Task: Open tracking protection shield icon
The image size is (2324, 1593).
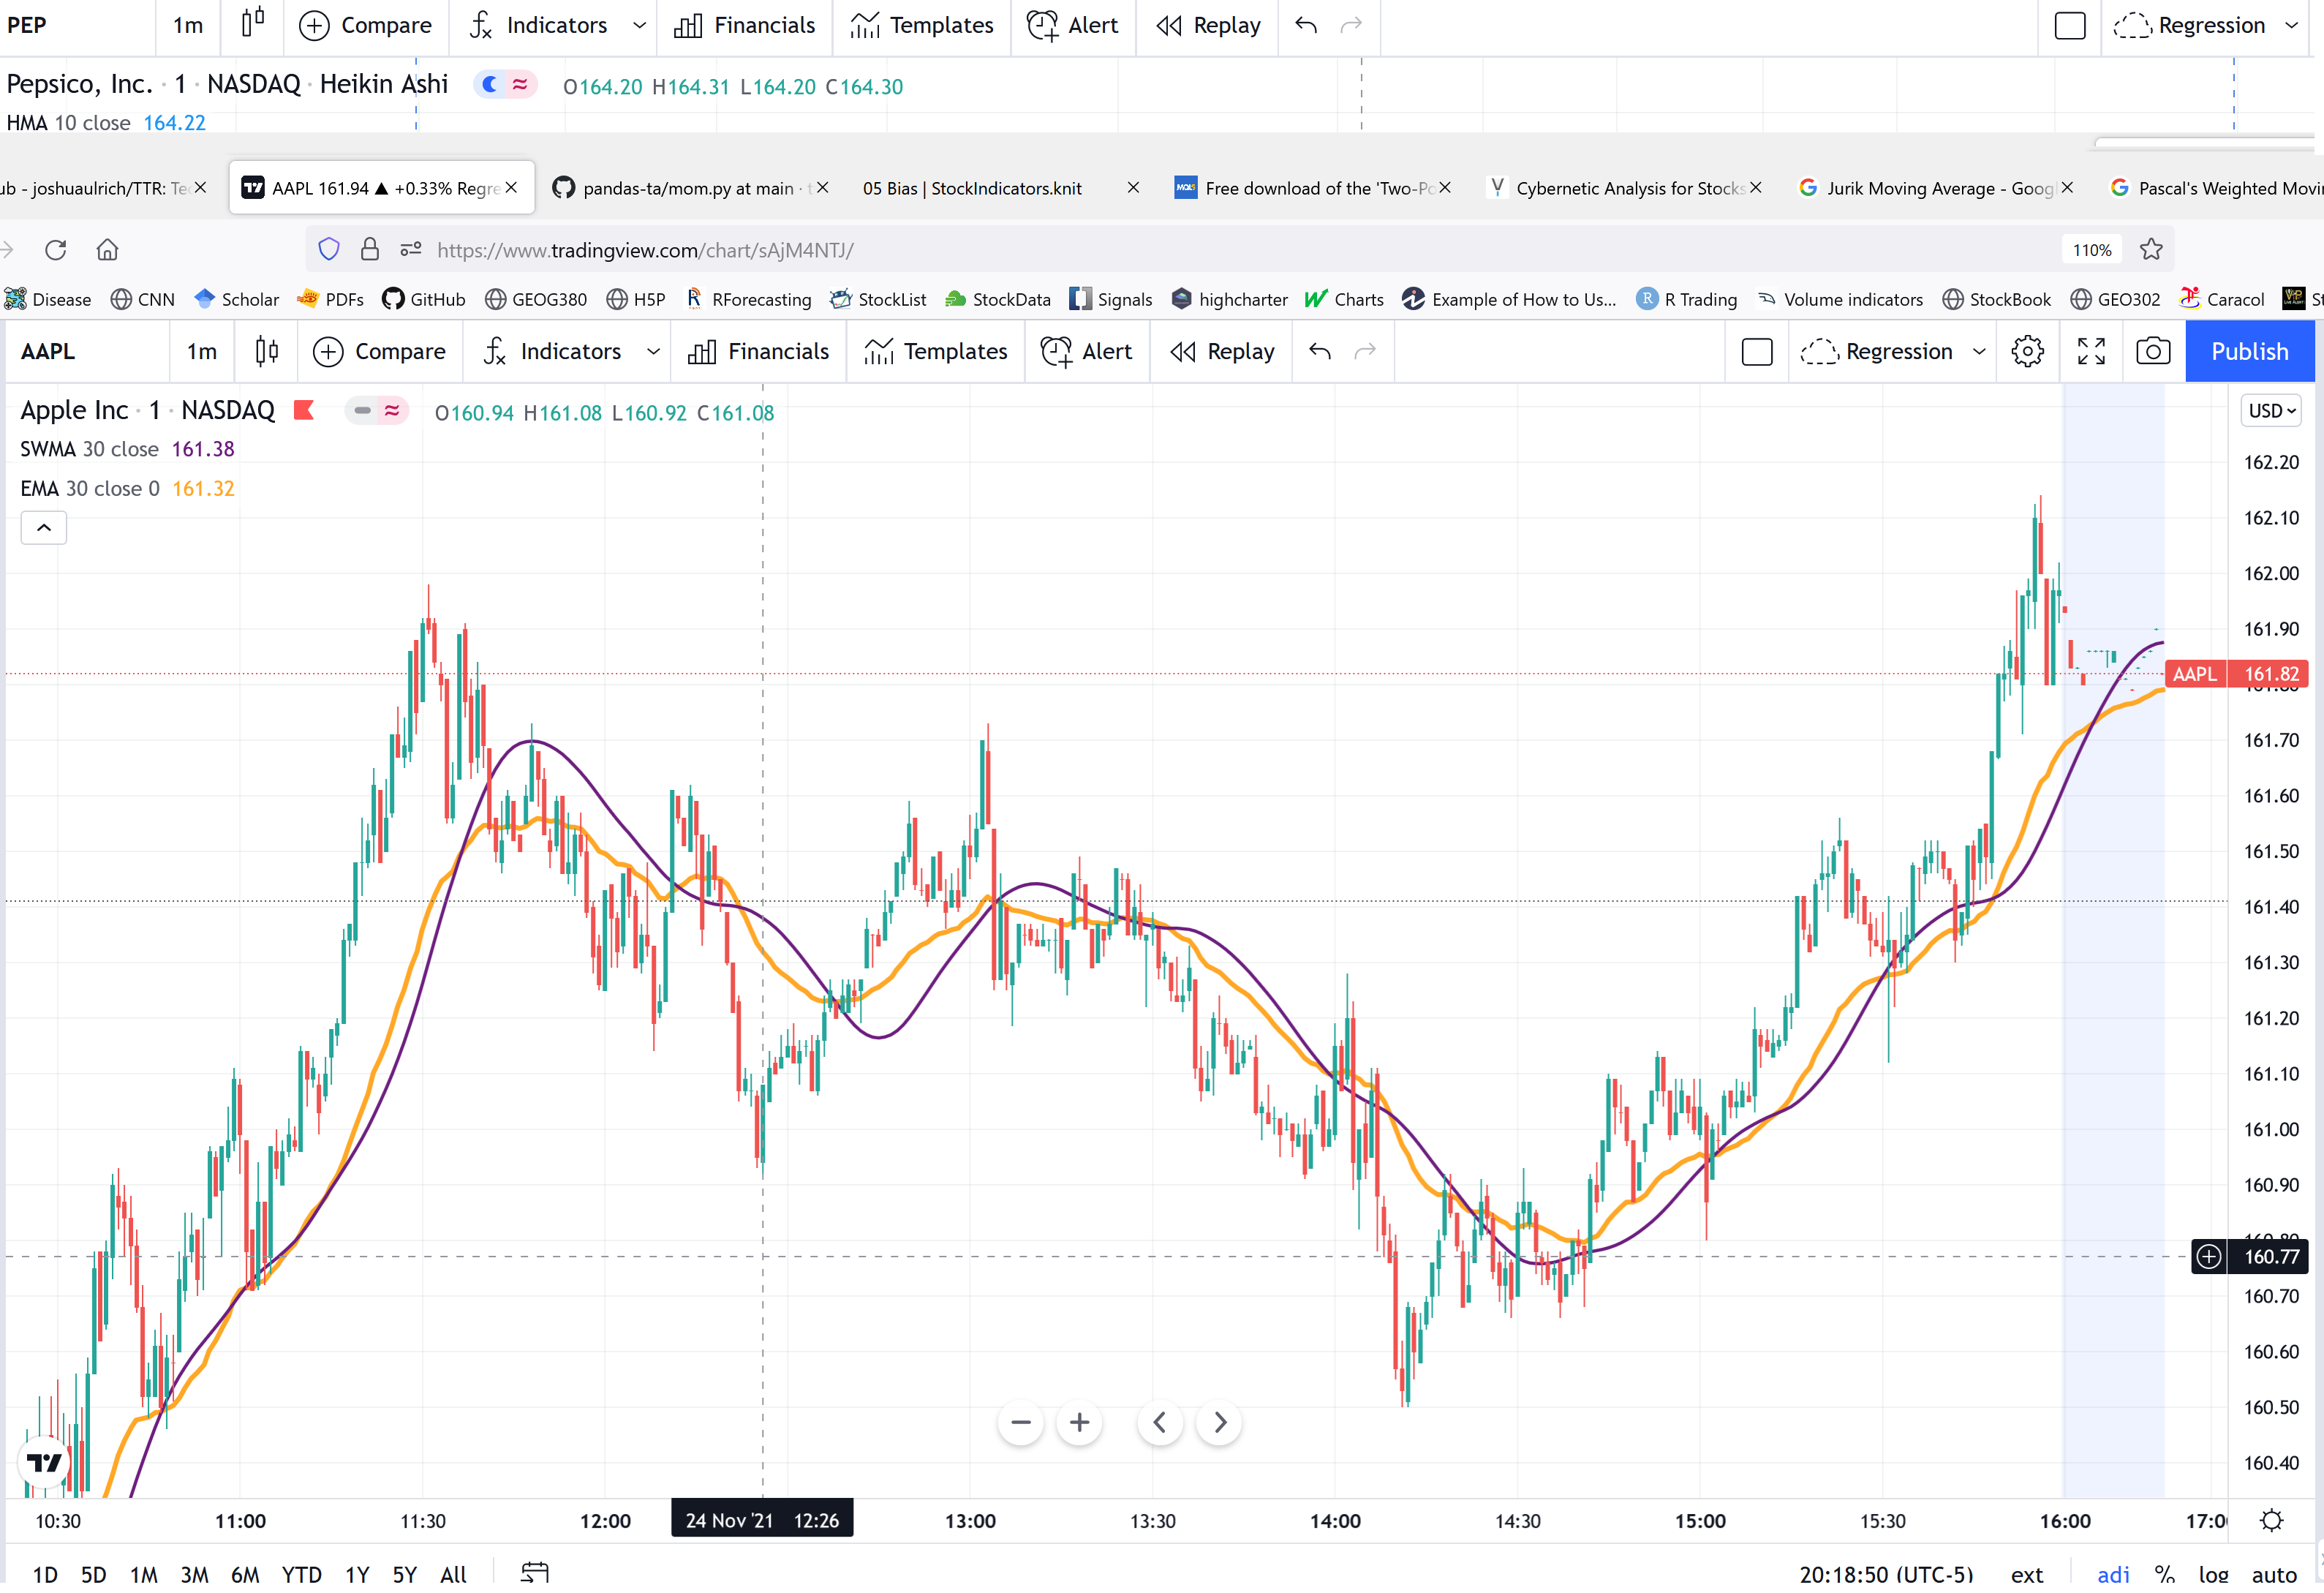Action: pos(328,250)
